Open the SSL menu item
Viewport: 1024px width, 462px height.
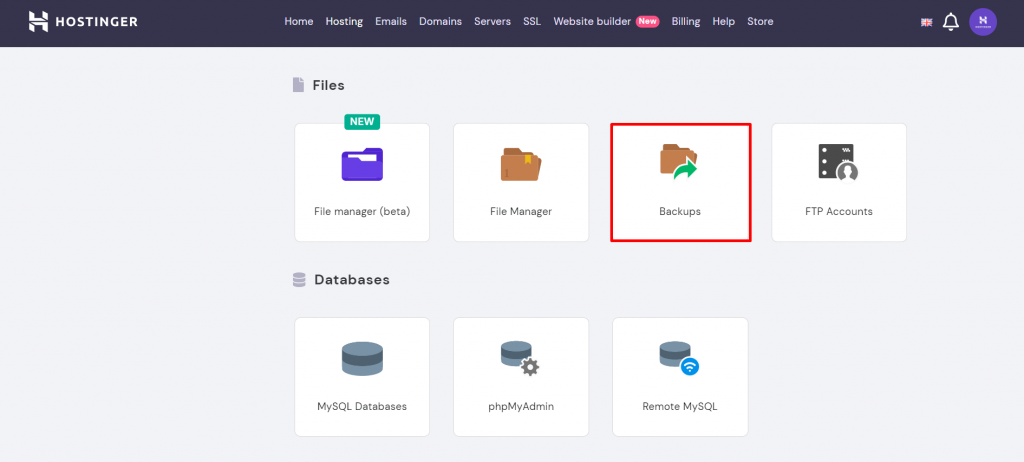pyautogui.click(x=532, y=22)
